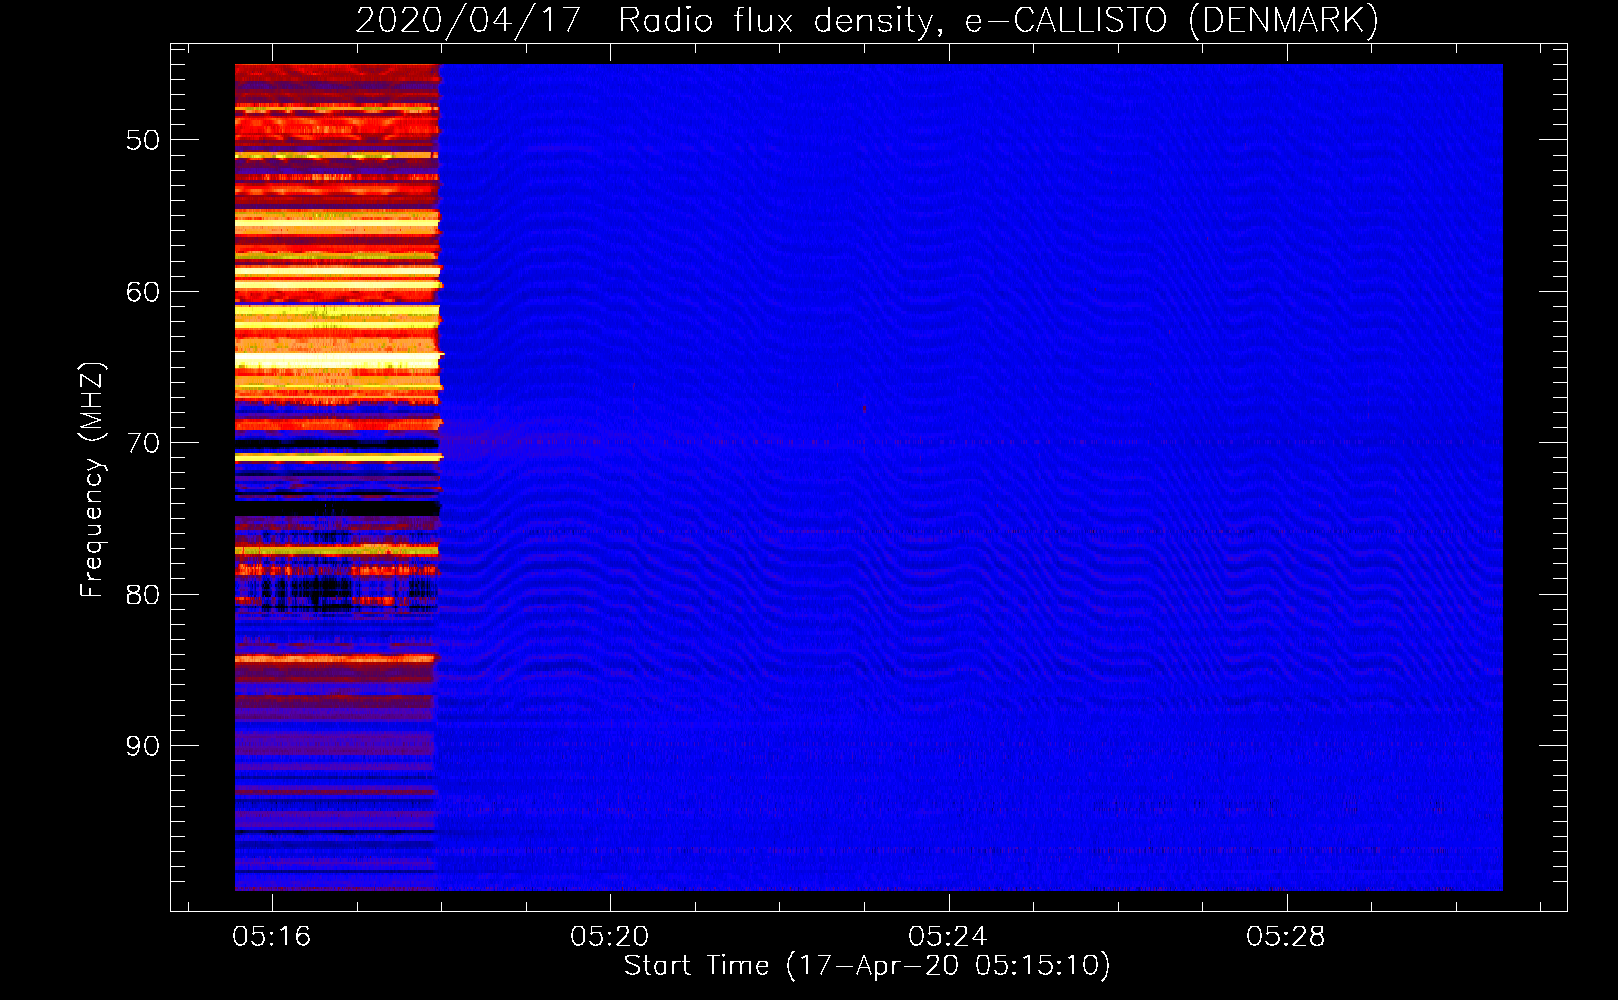Click the 05:28 time tick label
This screenshot has height=1000, width=1618.
tap(1286, 937)
